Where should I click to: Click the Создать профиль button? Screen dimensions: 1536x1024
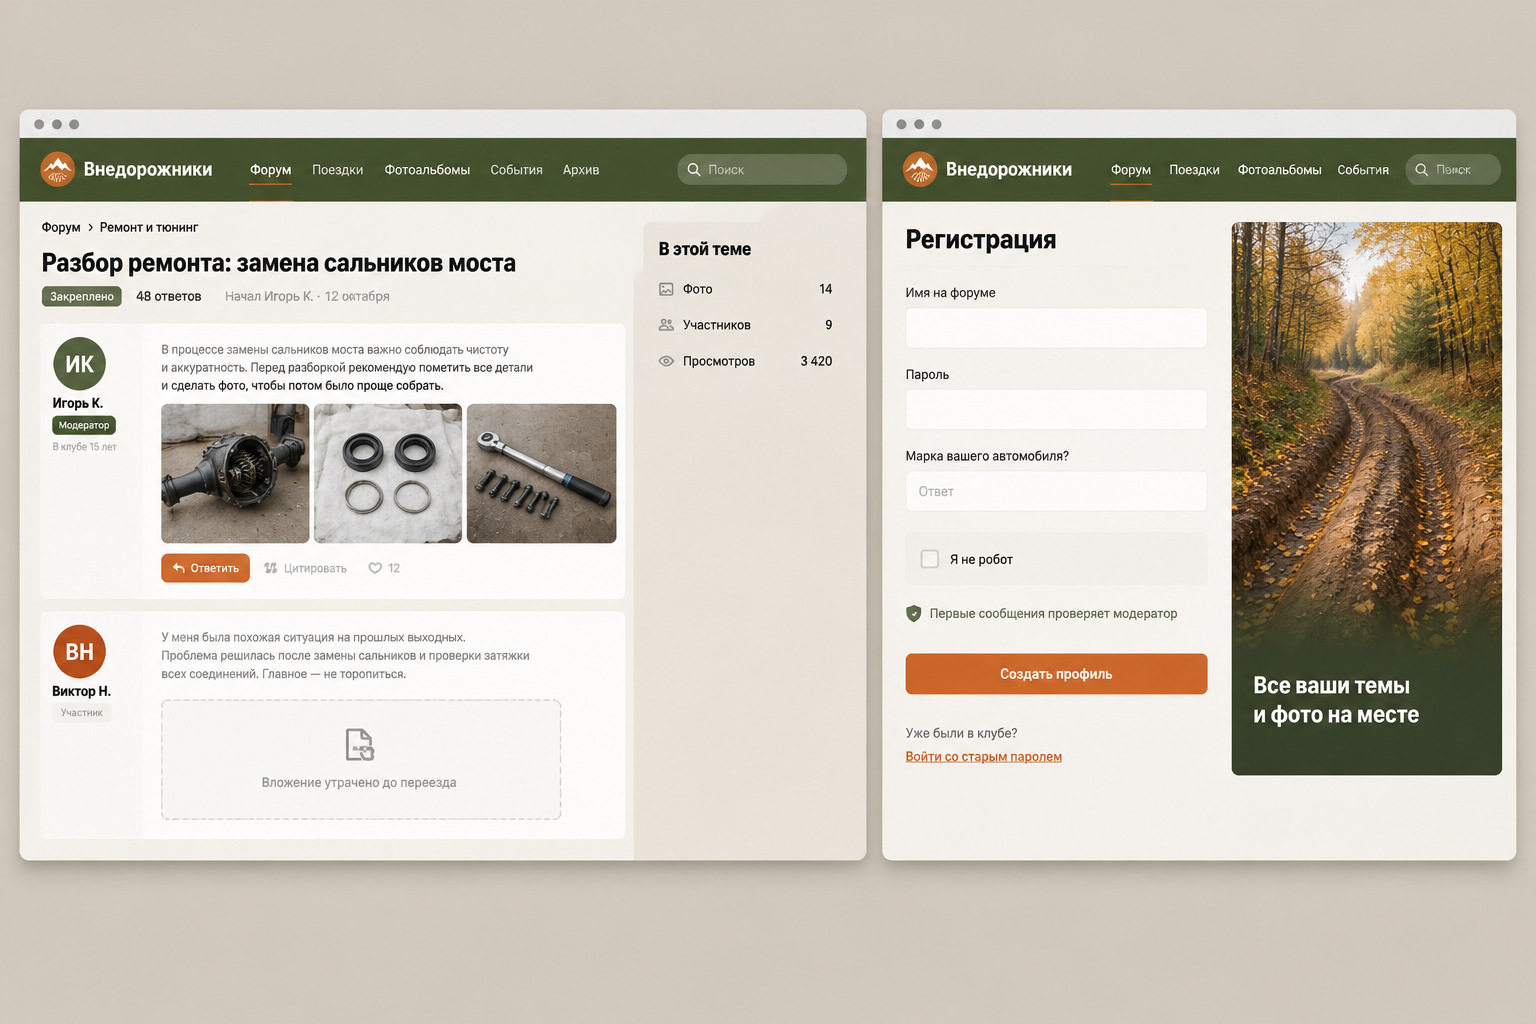pyautogui.click(x=1056, y=674)
